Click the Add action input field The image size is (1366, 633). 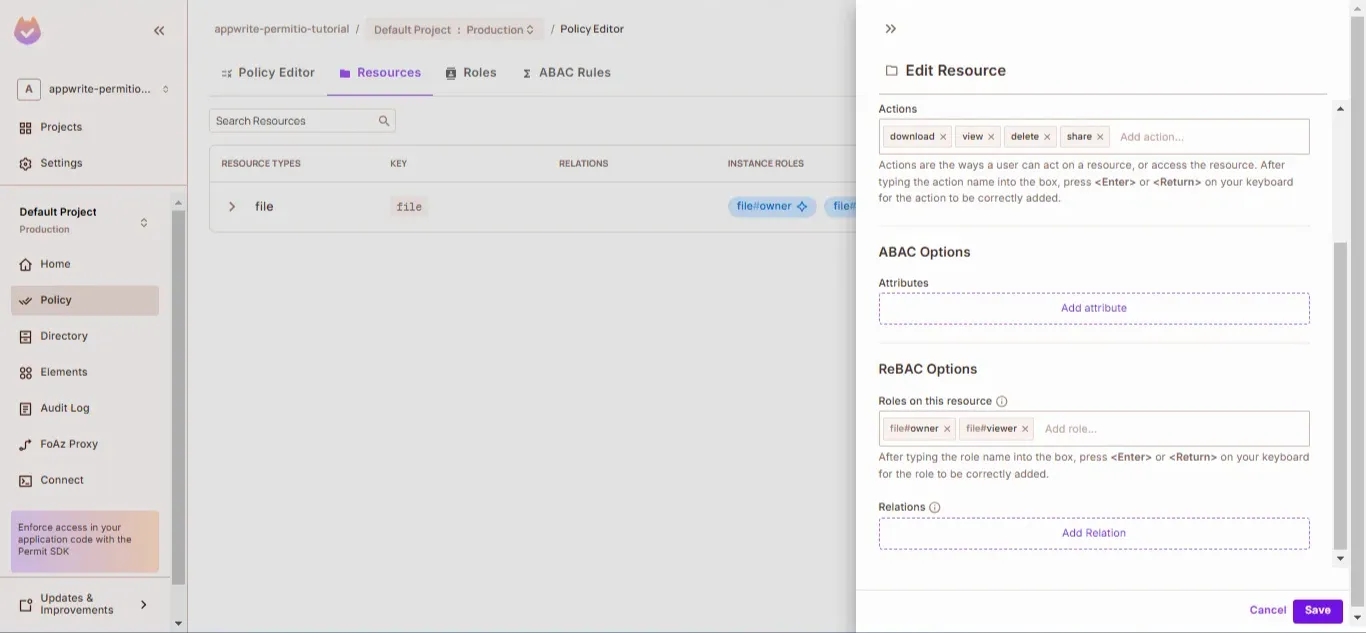click(x=1210, y=137)
